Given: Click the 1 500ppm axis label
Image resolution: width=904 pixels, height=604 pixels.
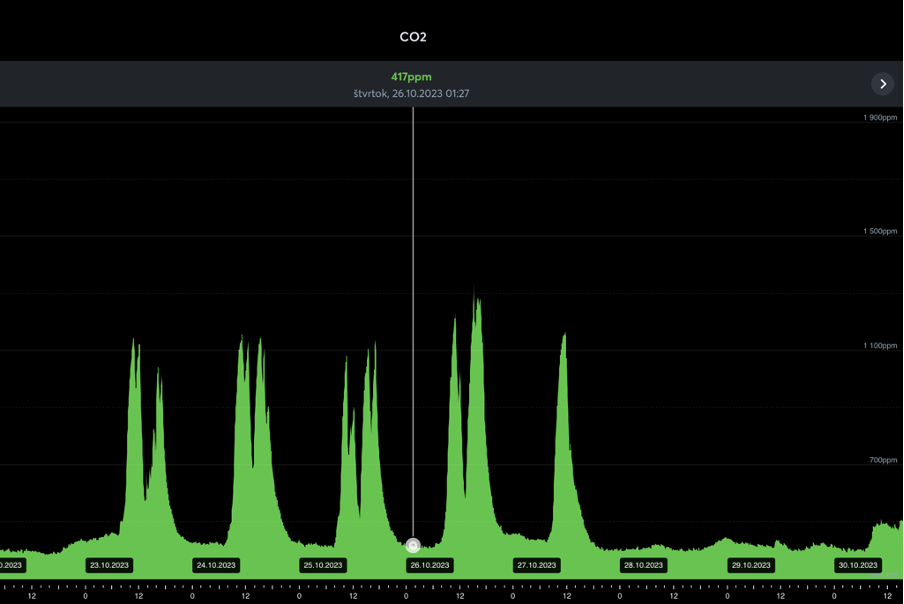Looking at the screenshot, I should point(880,232).
